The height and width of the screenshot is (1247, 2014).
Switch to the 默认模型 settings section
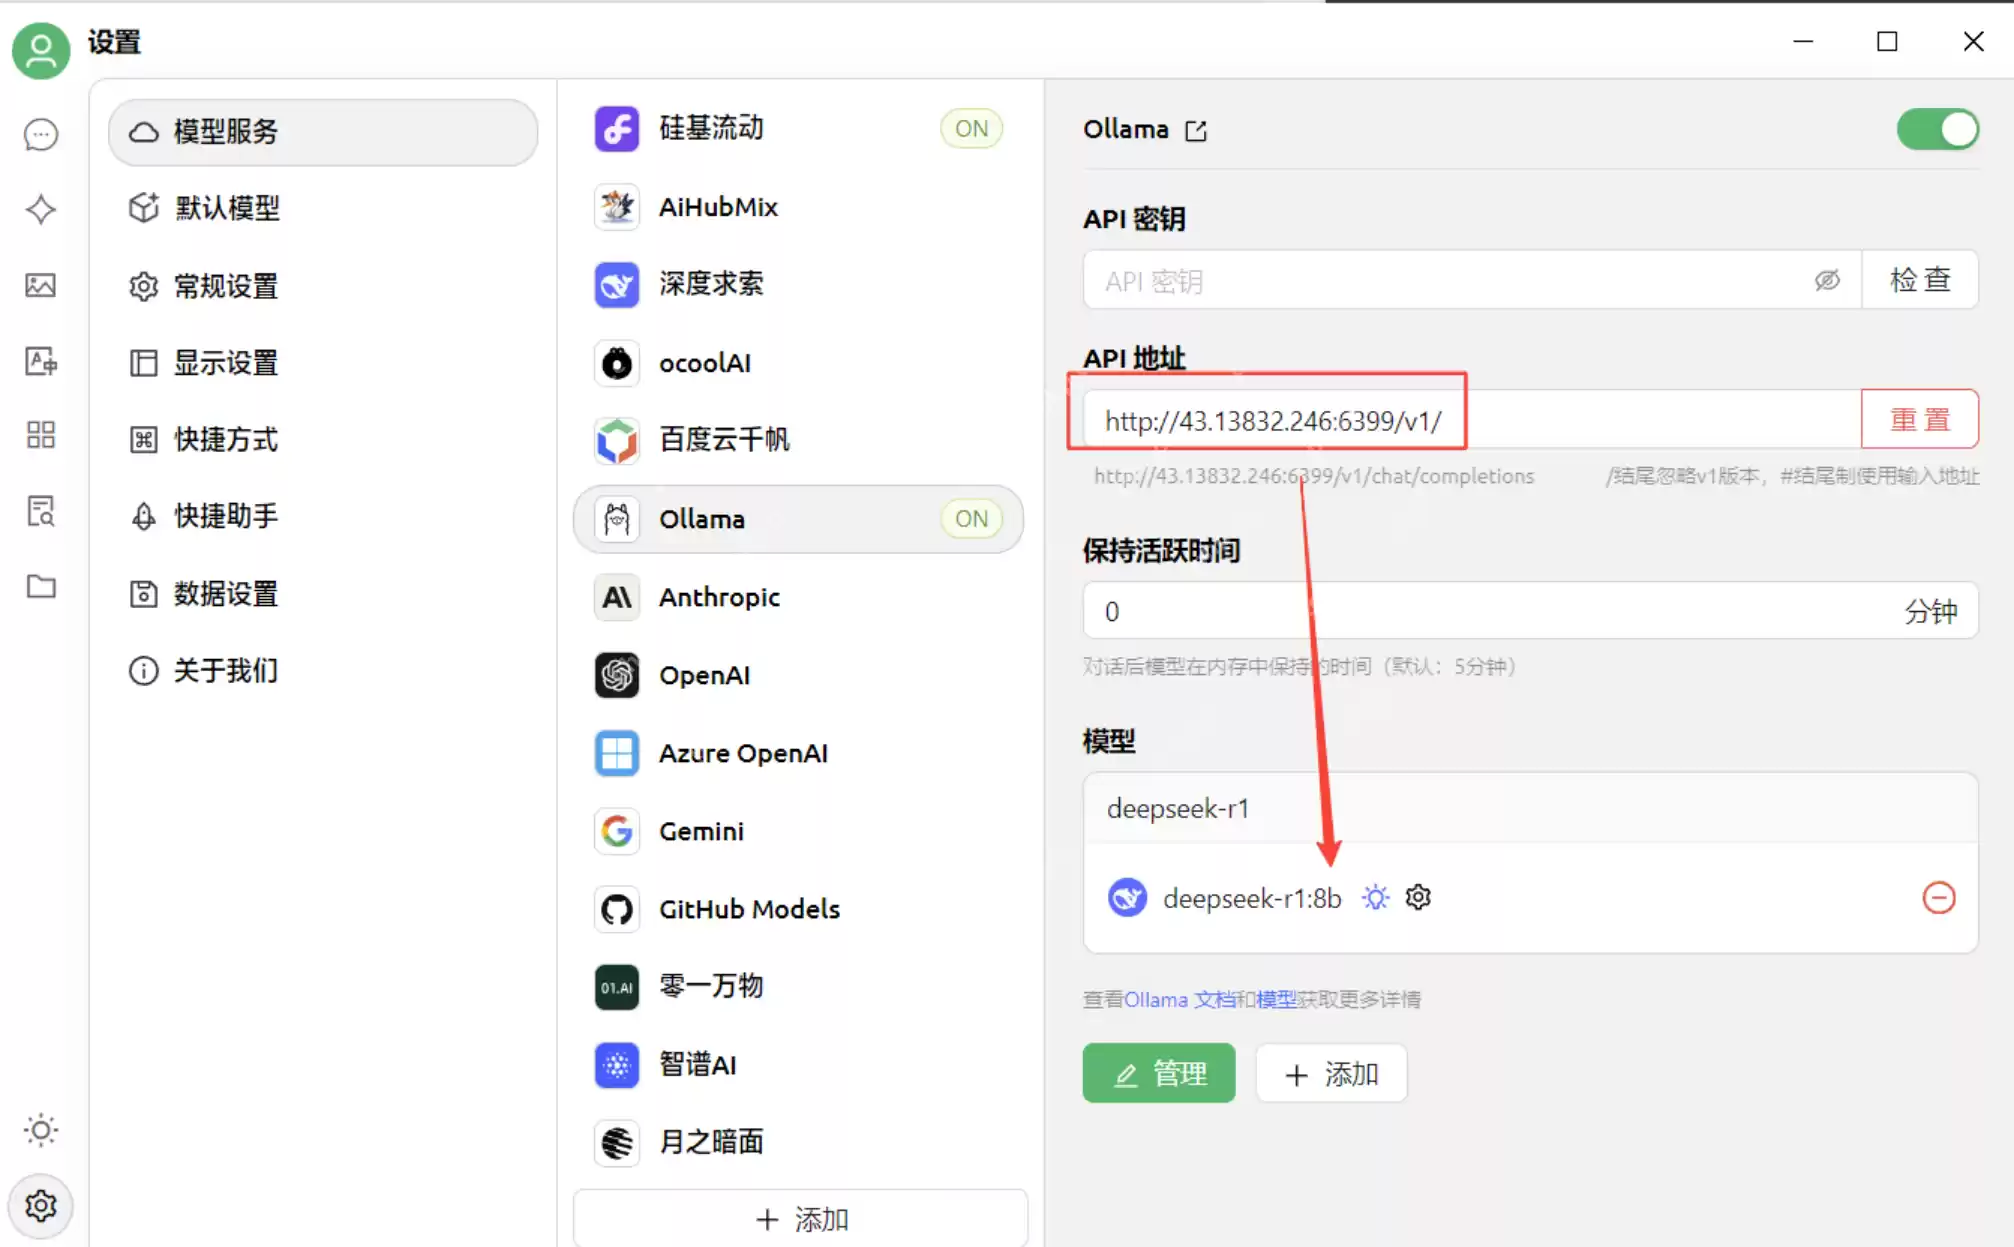tap(227, 209)
